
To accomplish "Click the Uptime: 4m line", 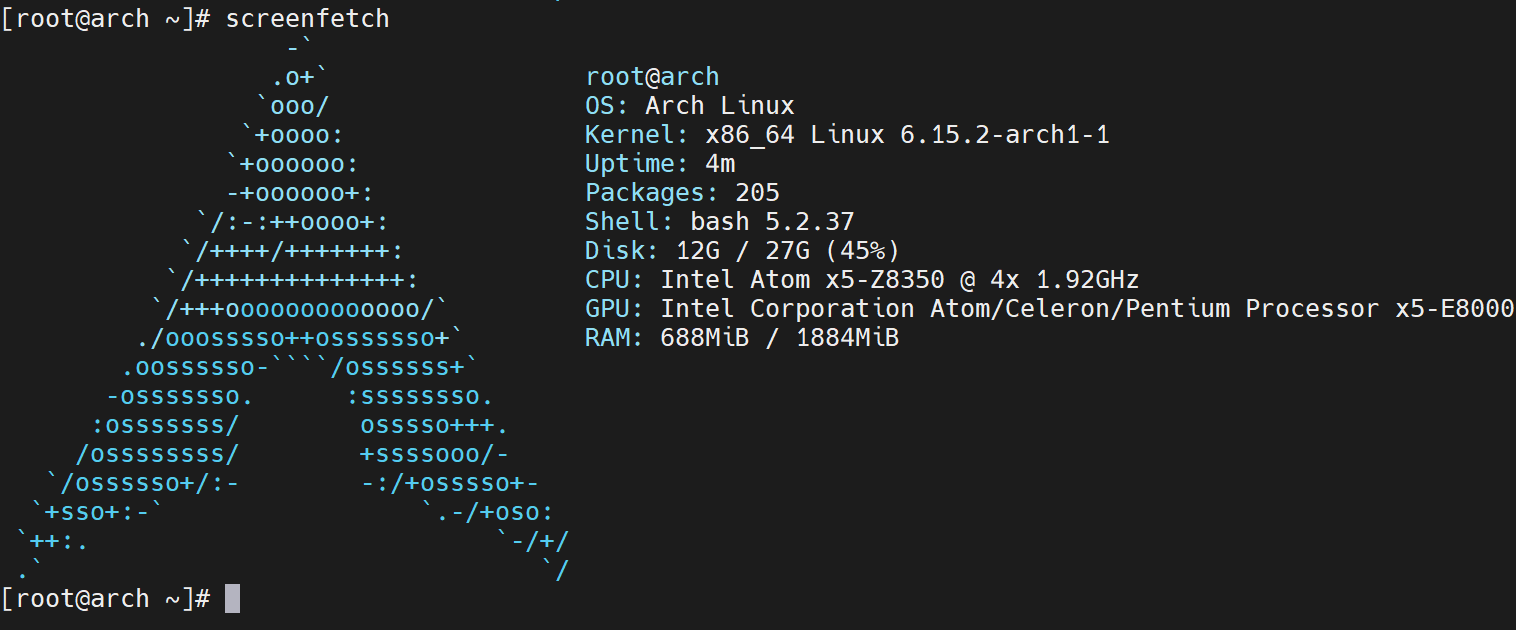I will coord(660,164).
